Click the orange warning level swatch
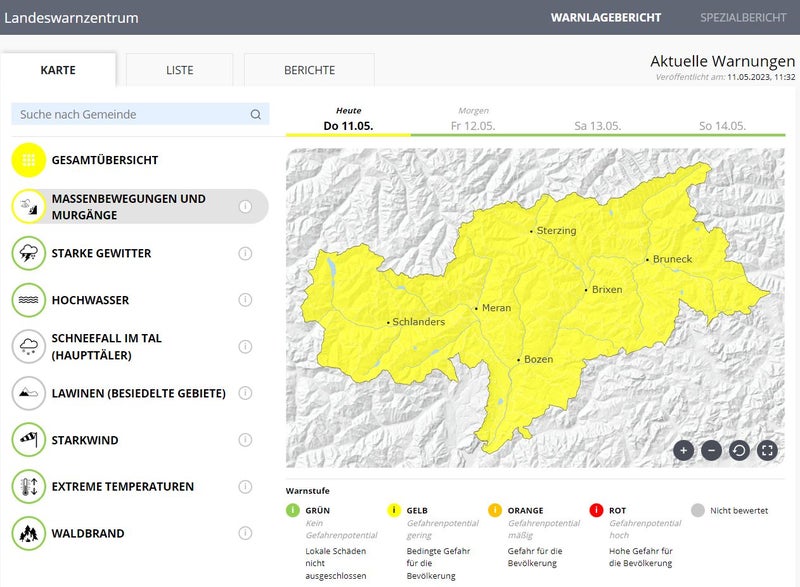The width and height of the screenshot is (800, 587). pos(495,510)
